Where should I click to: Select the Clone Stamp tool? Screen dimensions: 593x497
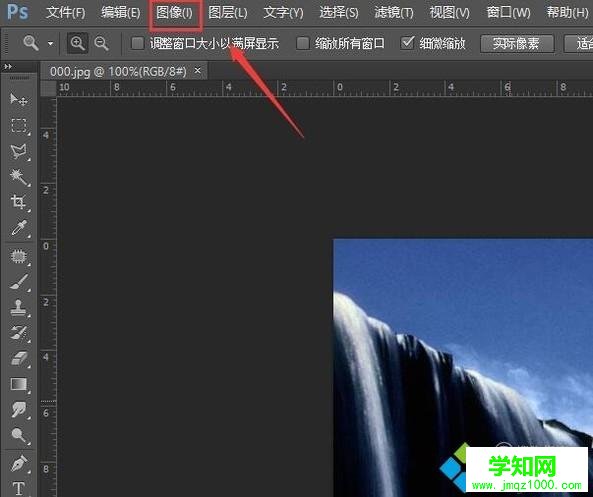coord(19,308)
